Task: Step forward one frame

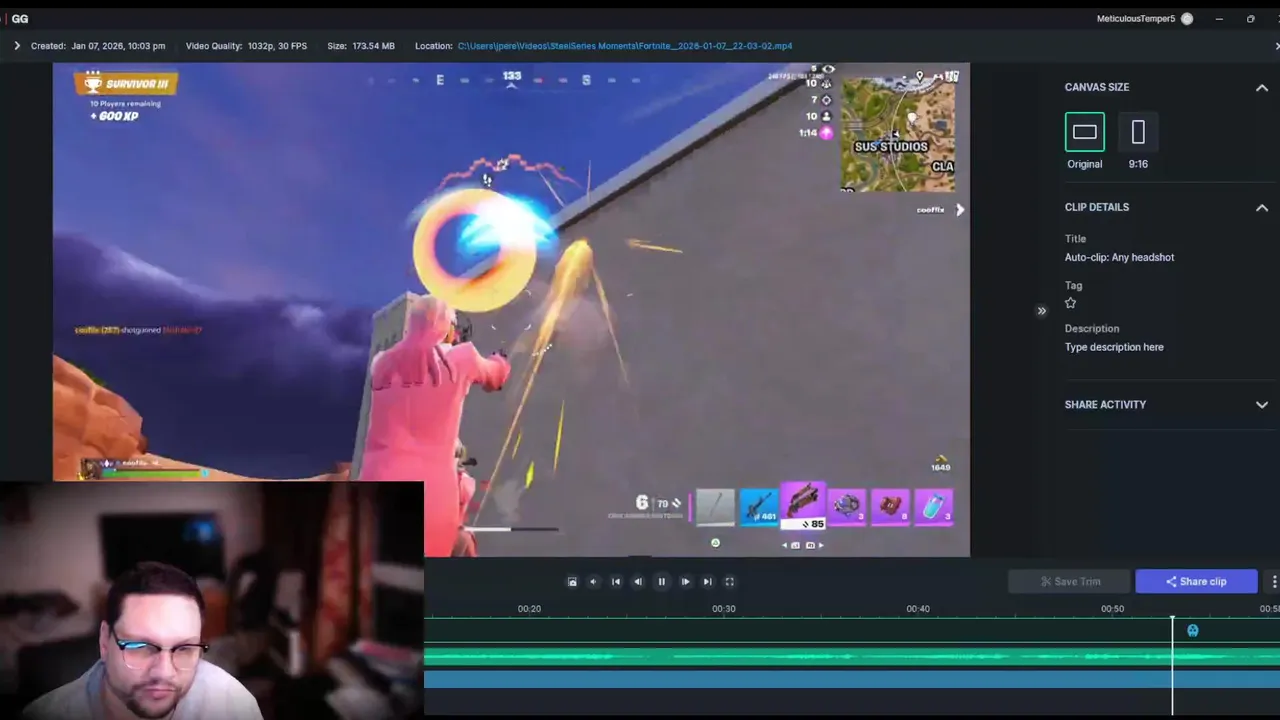Action: 685,581
